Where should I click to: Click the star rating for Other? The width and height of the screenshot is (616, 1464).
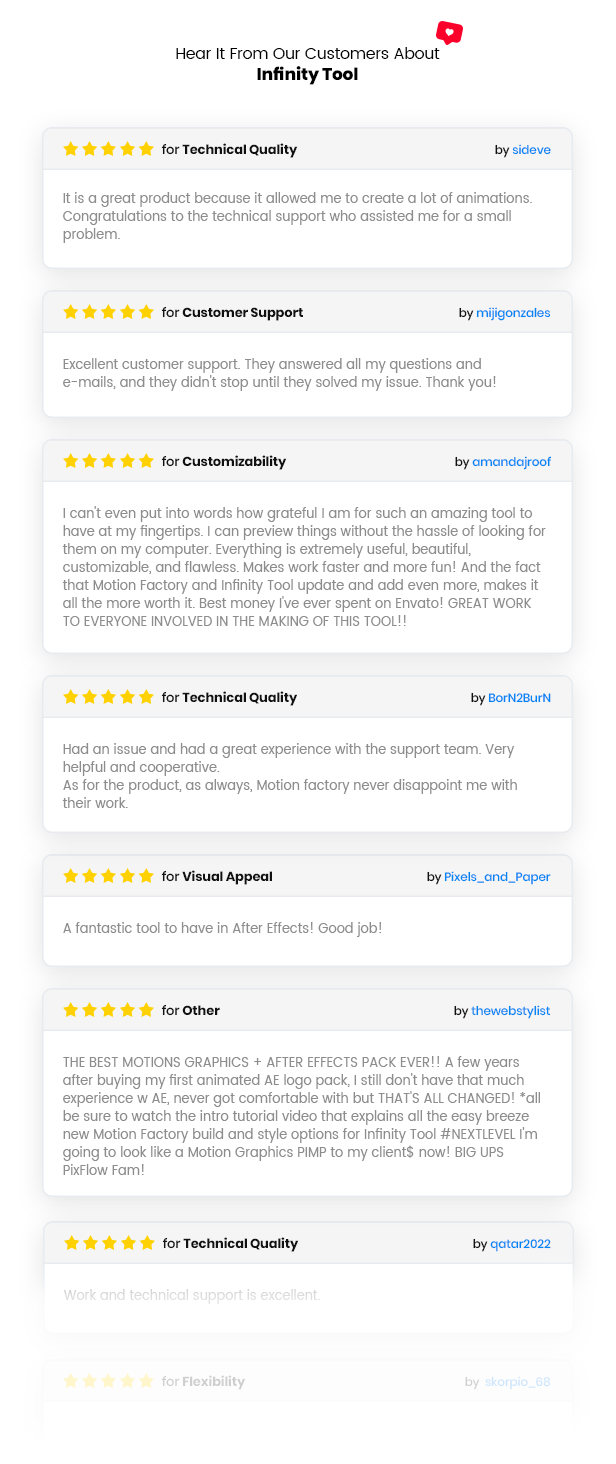click(x=109, y=1010)
